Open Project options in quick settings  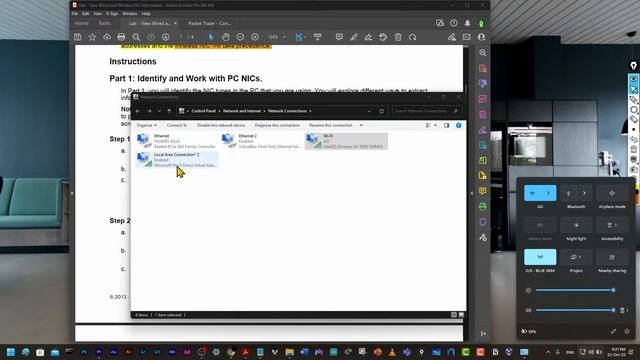576,257
